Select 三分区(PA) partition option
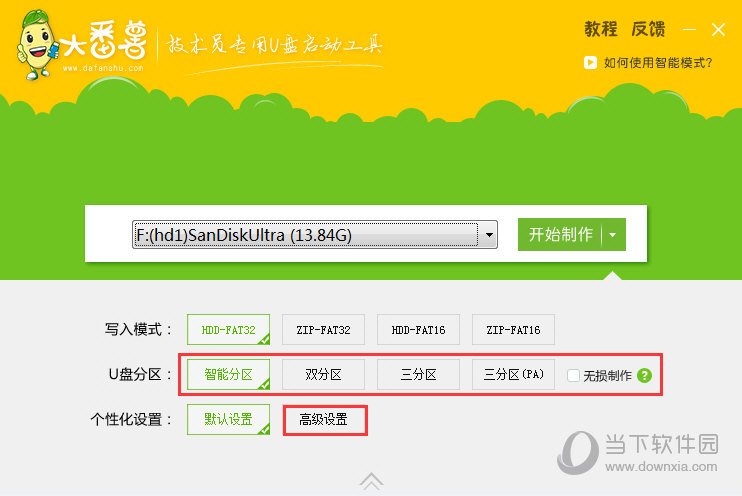 point(513,374)
